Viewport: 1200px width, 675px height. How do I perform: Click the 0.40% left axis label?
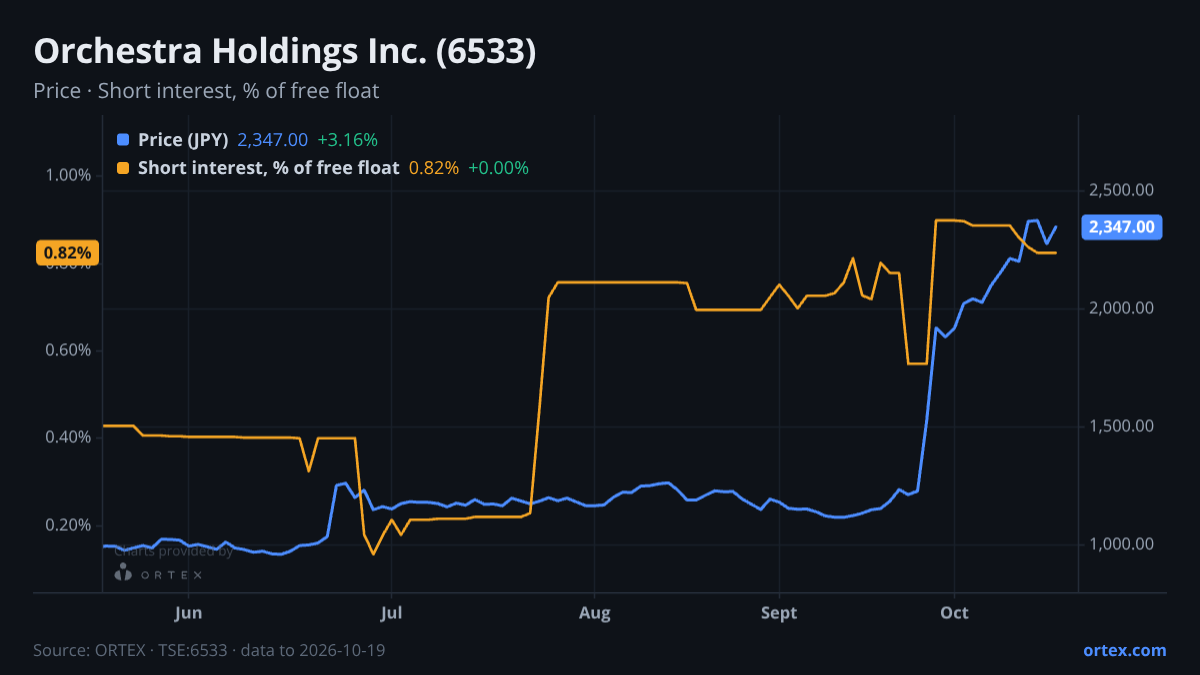pyautogui.click(x=69, y=438)
